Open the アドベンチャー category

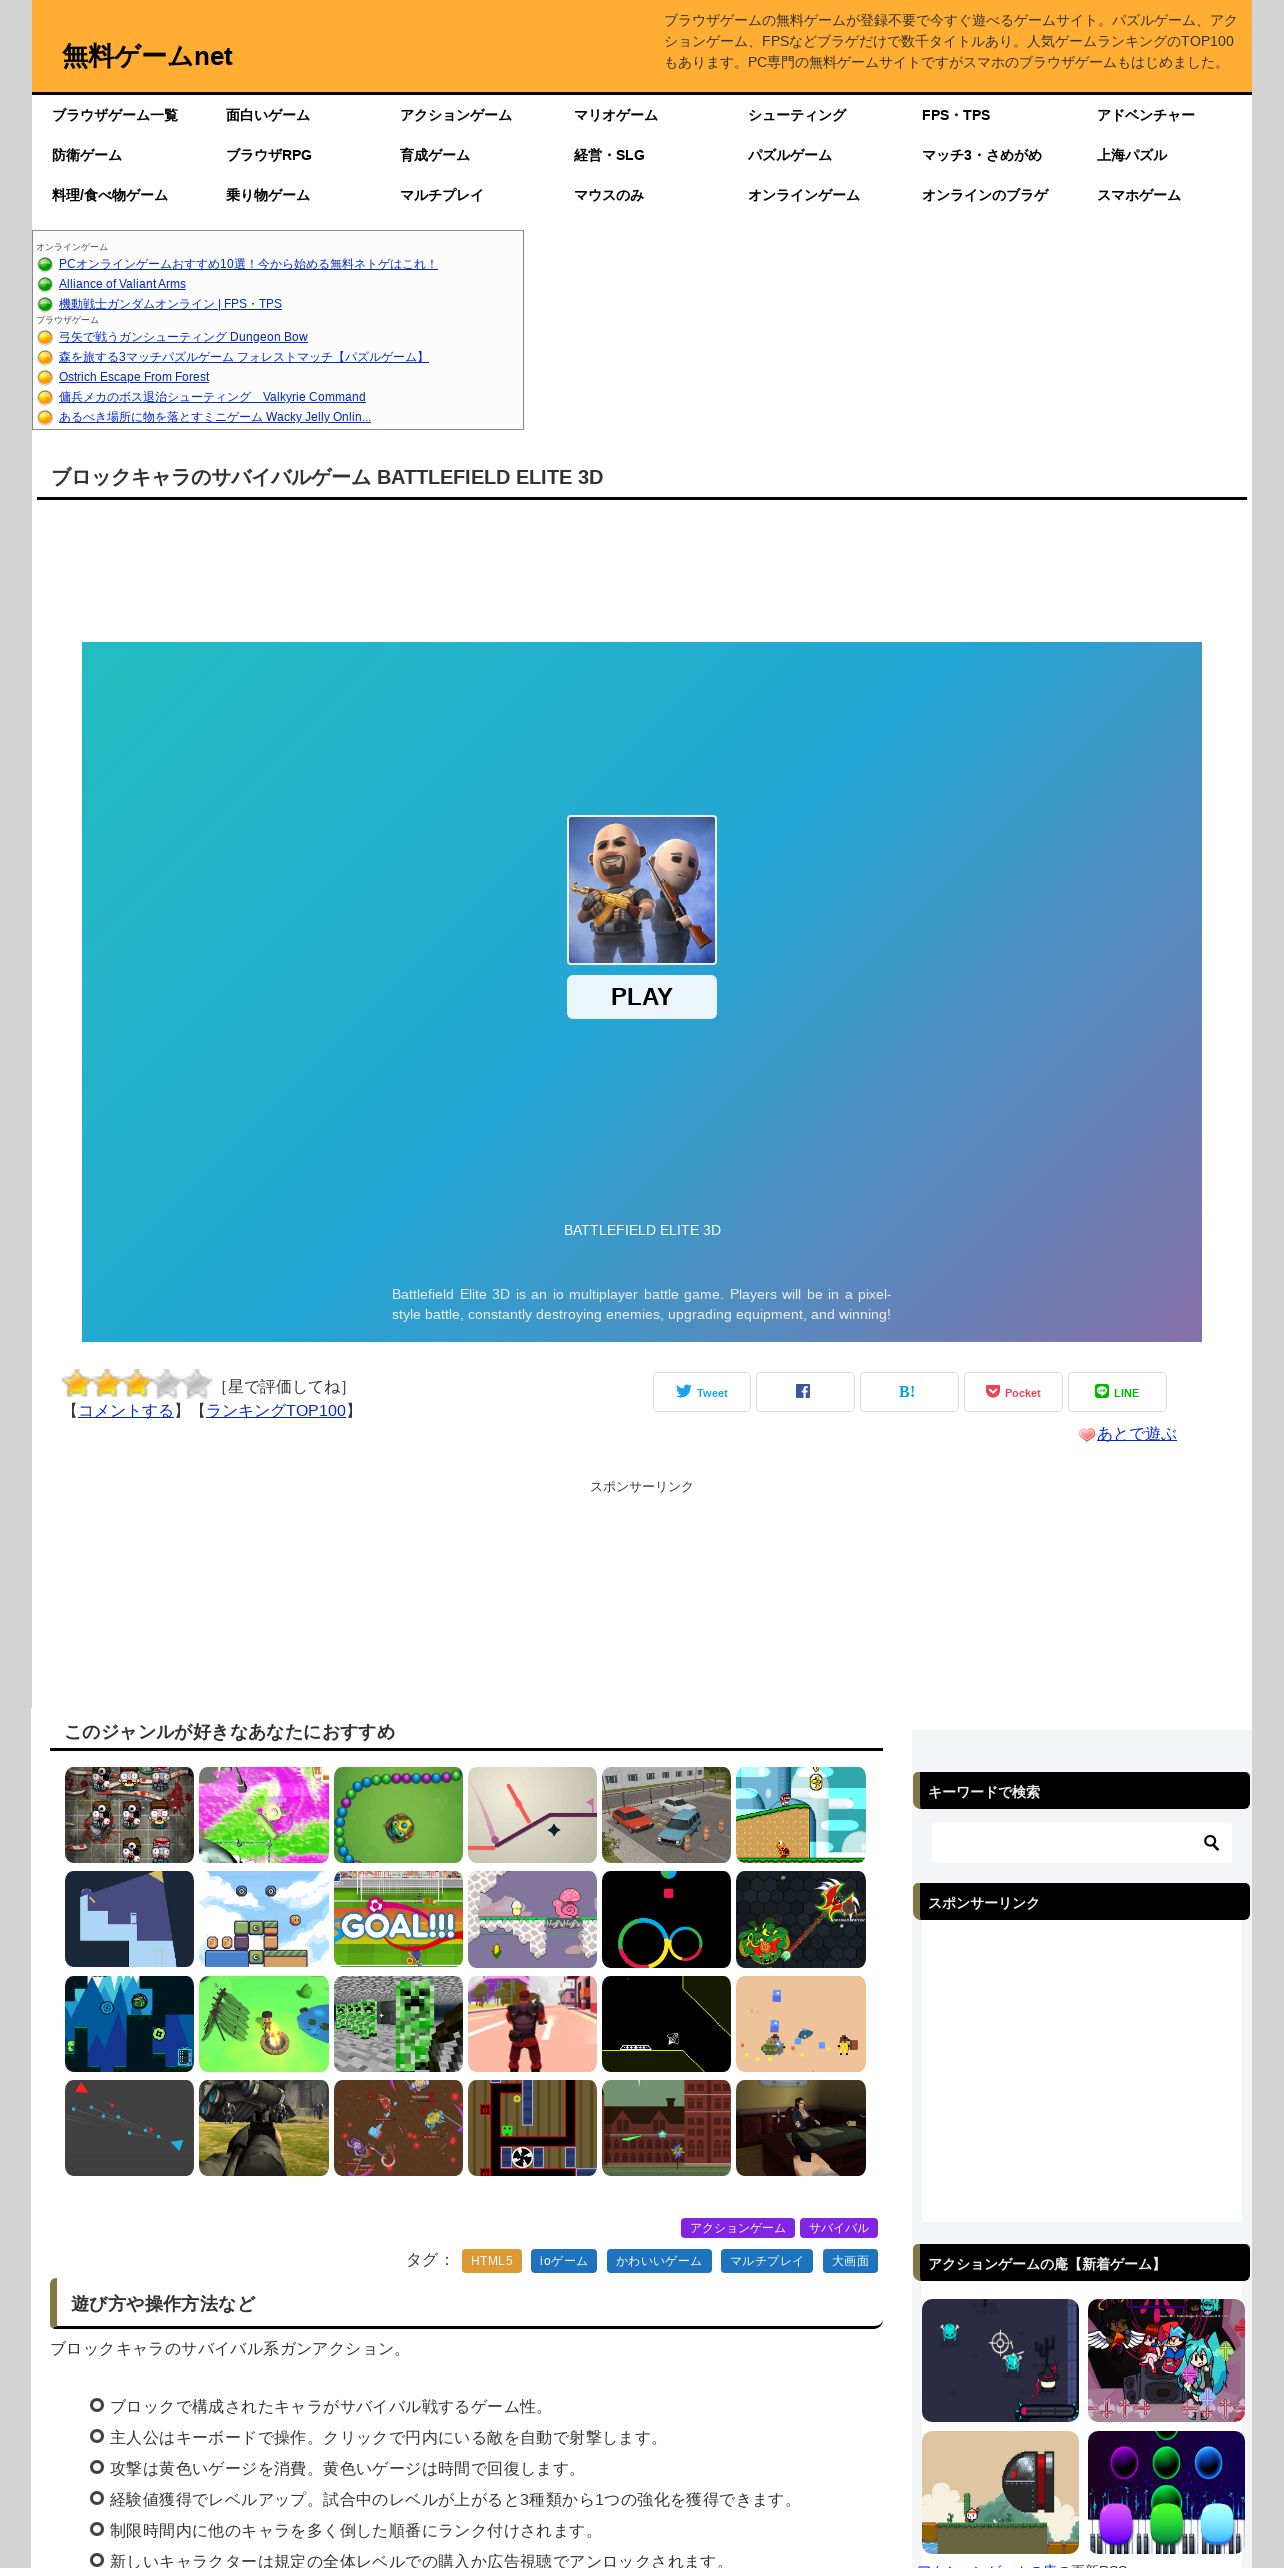(x=1146, y=115)
